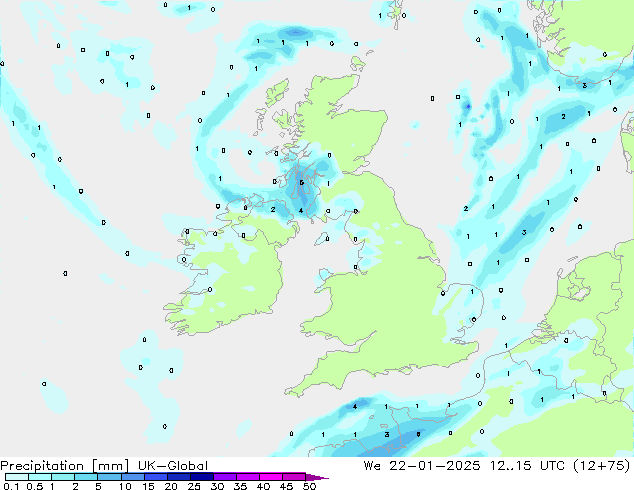This screenshot has height=490, width=634.
Task: Click the '15' legend scale label
Action: tap(148, 486)
